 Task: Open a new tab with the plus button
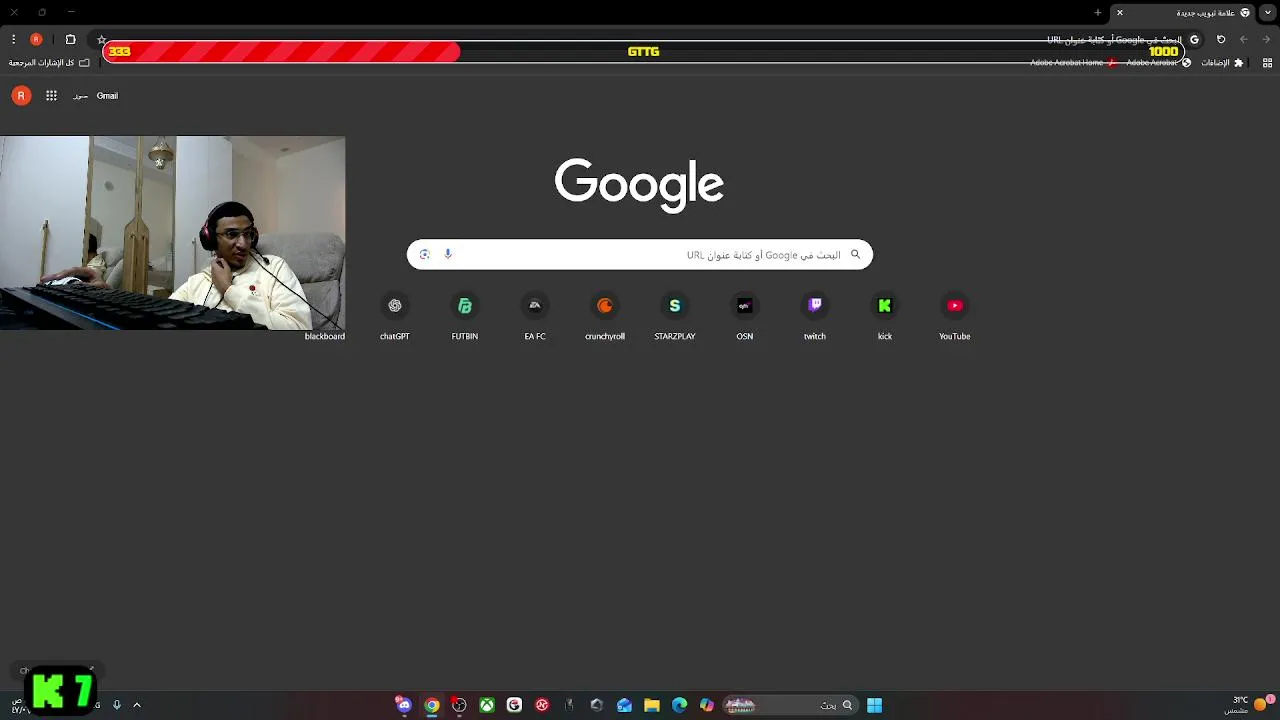[1098, 13]
